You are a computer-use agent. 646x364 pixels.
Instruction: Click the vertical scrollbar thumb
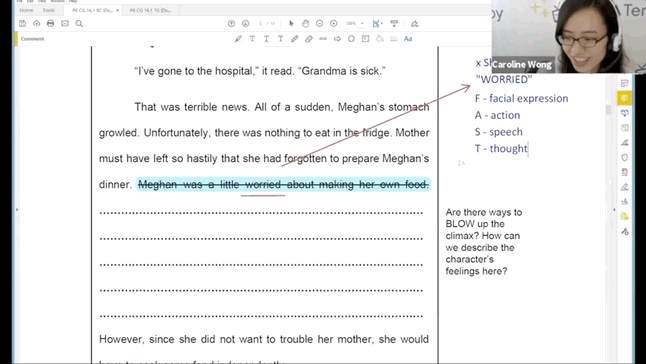[x=608, y=110]
